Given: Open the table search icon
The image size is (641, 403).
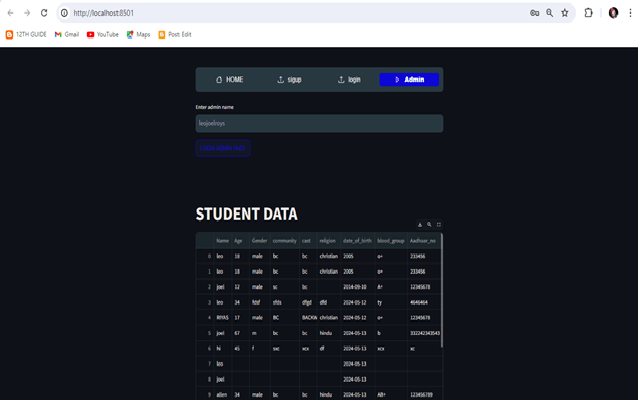Looking at the screenshot, I should pyautogui.click(x=429, y=225).
